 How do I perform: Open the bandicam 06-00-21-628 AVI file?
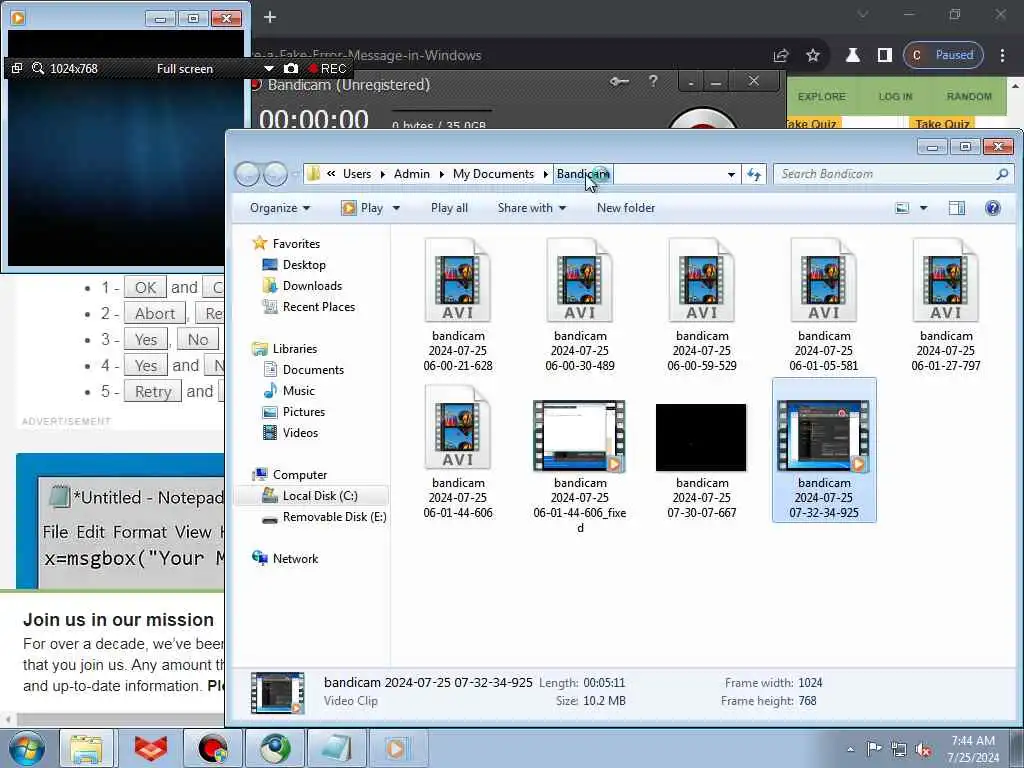(x=458, y=304)
